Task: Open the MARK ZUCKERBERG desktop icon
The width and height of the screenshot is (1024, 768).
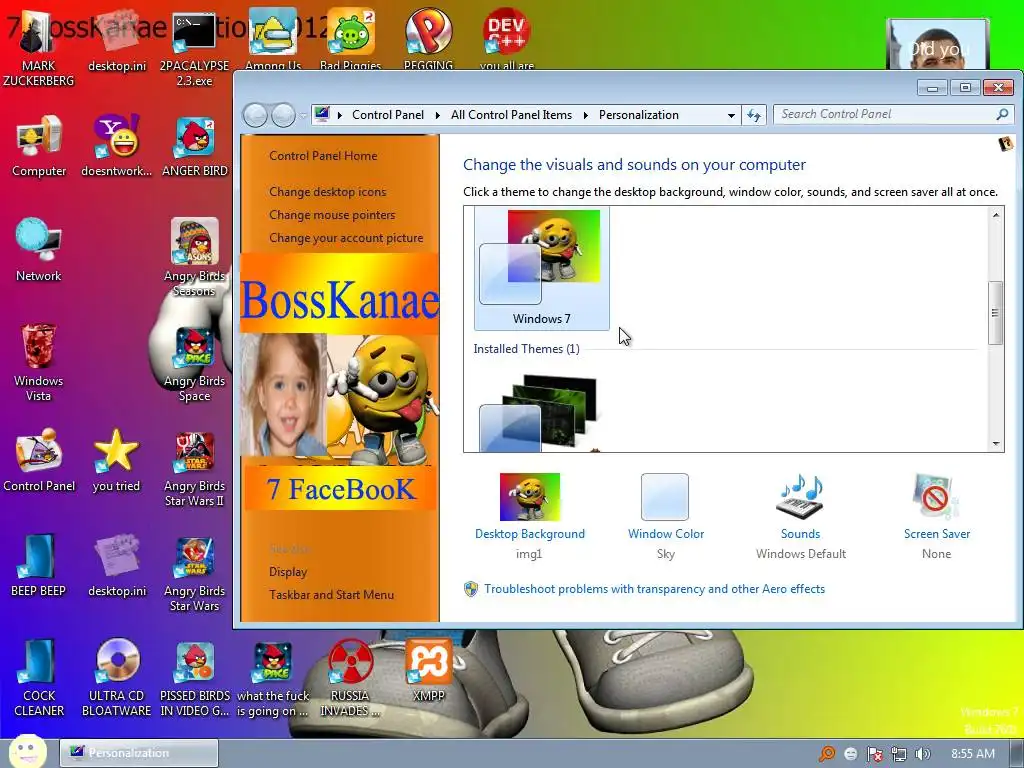Action: pyautogui.click(x=39, y=49)
